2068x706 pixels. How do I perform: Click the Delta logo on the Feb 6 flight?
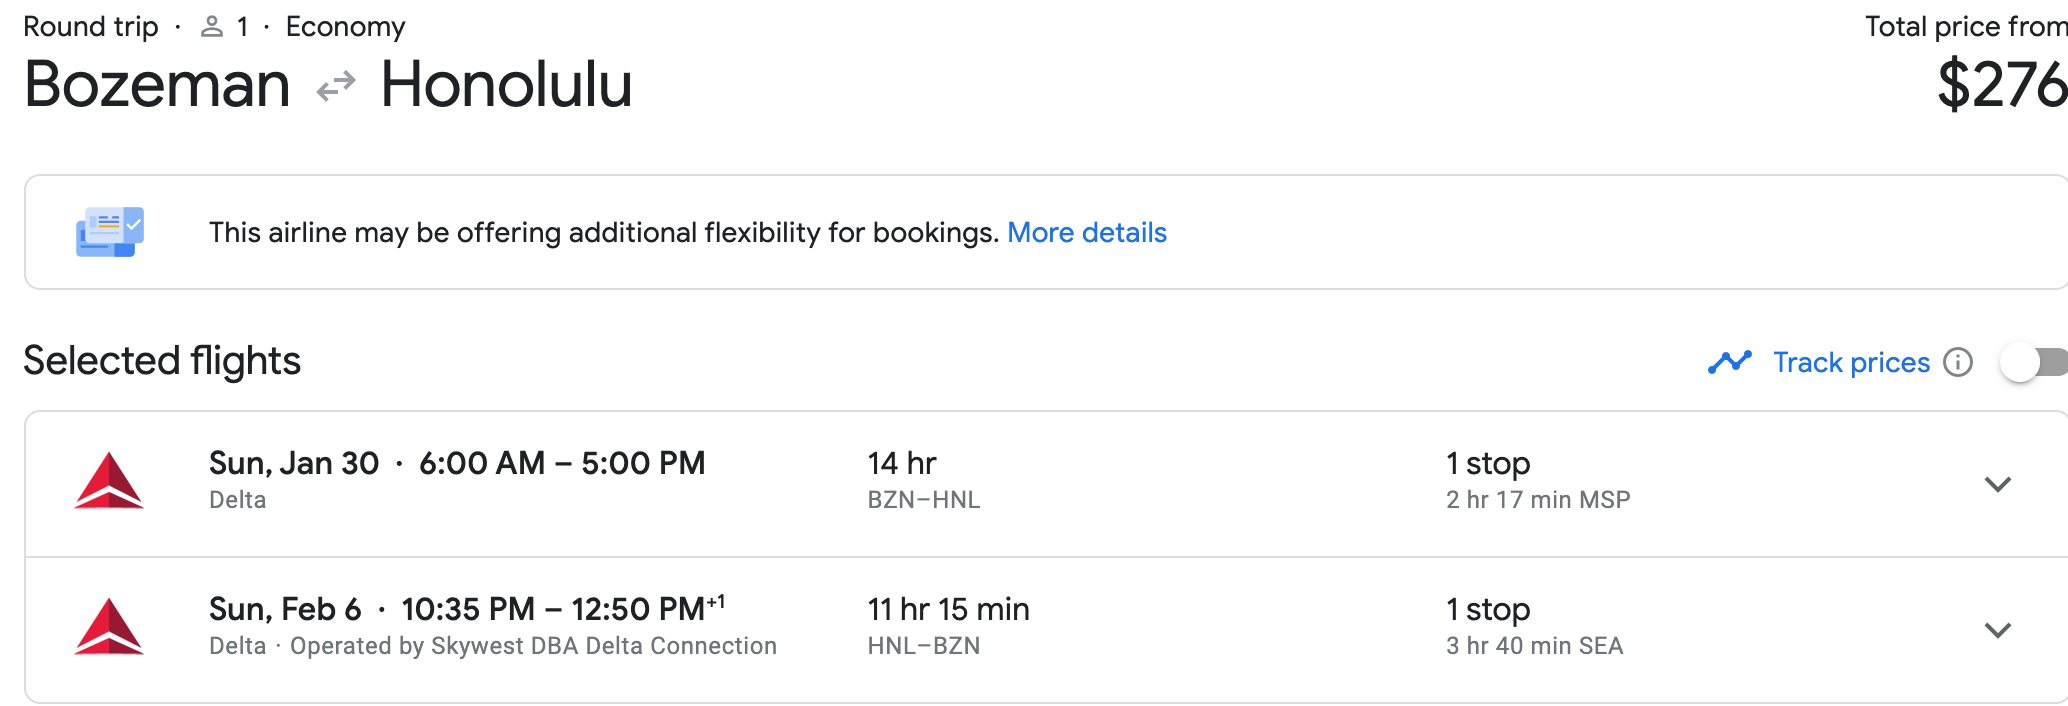[x=109, y=627]
